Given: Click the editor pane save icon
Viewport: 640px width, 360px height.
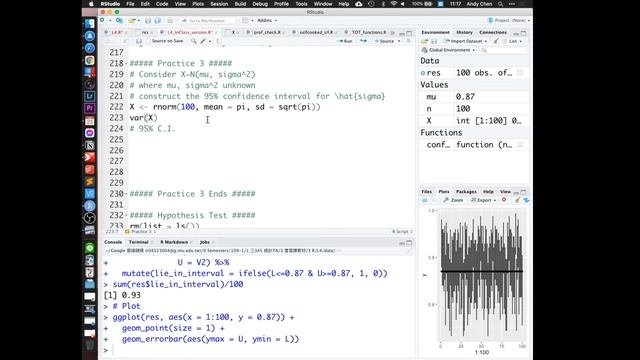Looking at the screenshot, I should [138, 41].
